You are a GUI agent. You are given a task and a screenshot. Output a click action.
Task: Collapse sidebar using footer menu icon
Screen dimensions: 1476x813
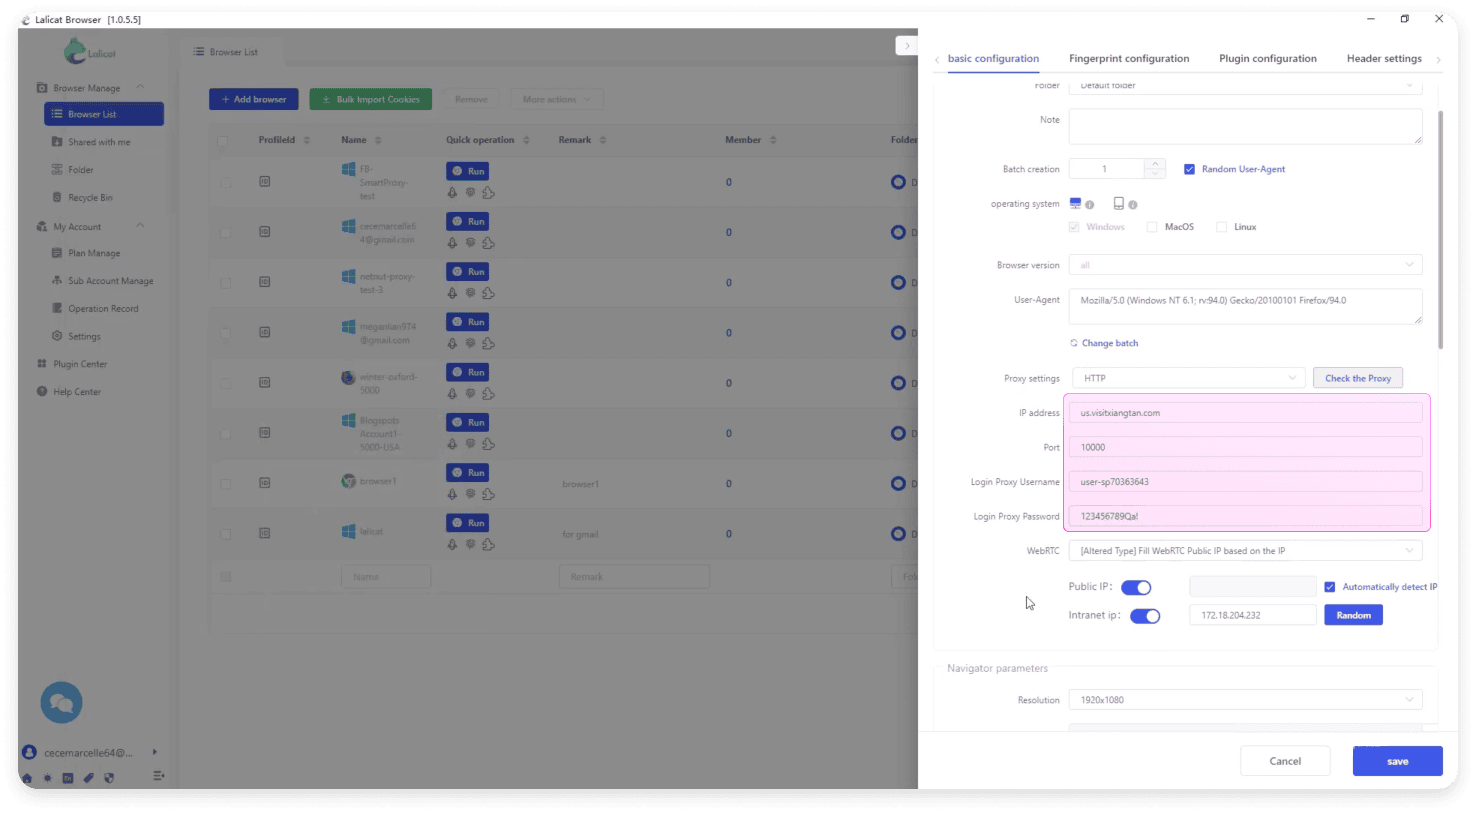click(158, 776)
